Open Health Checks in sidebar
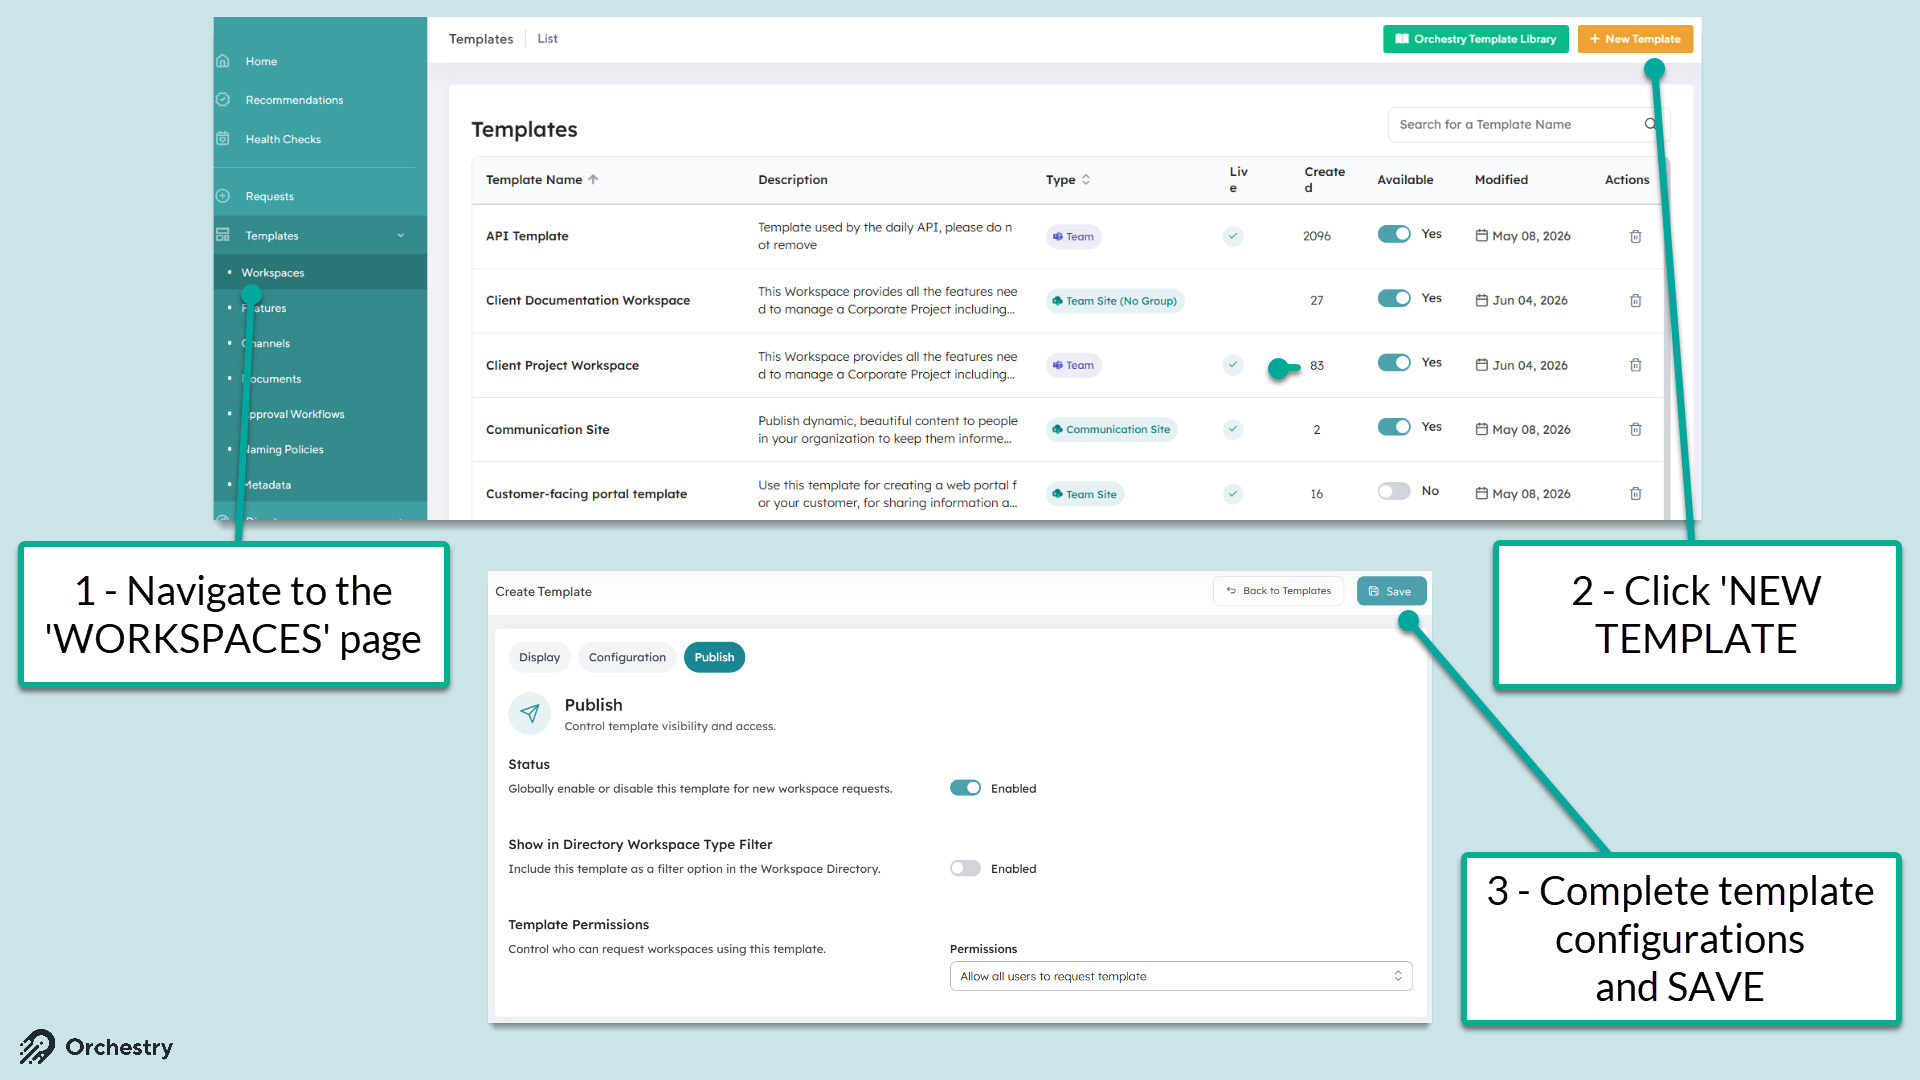This screenshot has width=1920, height=1080. click(283, 139)
